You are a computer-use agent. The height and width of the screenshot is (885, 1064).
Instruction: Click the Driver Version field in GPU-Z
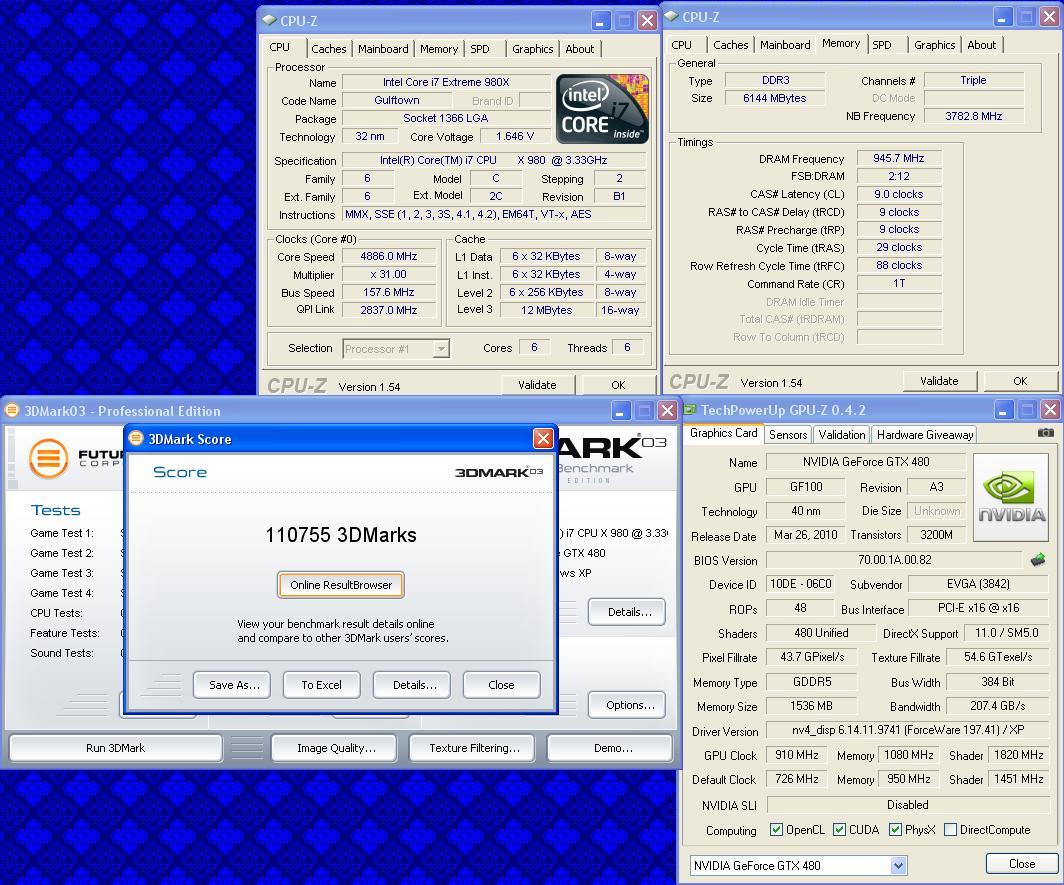(x=908, y=730)
